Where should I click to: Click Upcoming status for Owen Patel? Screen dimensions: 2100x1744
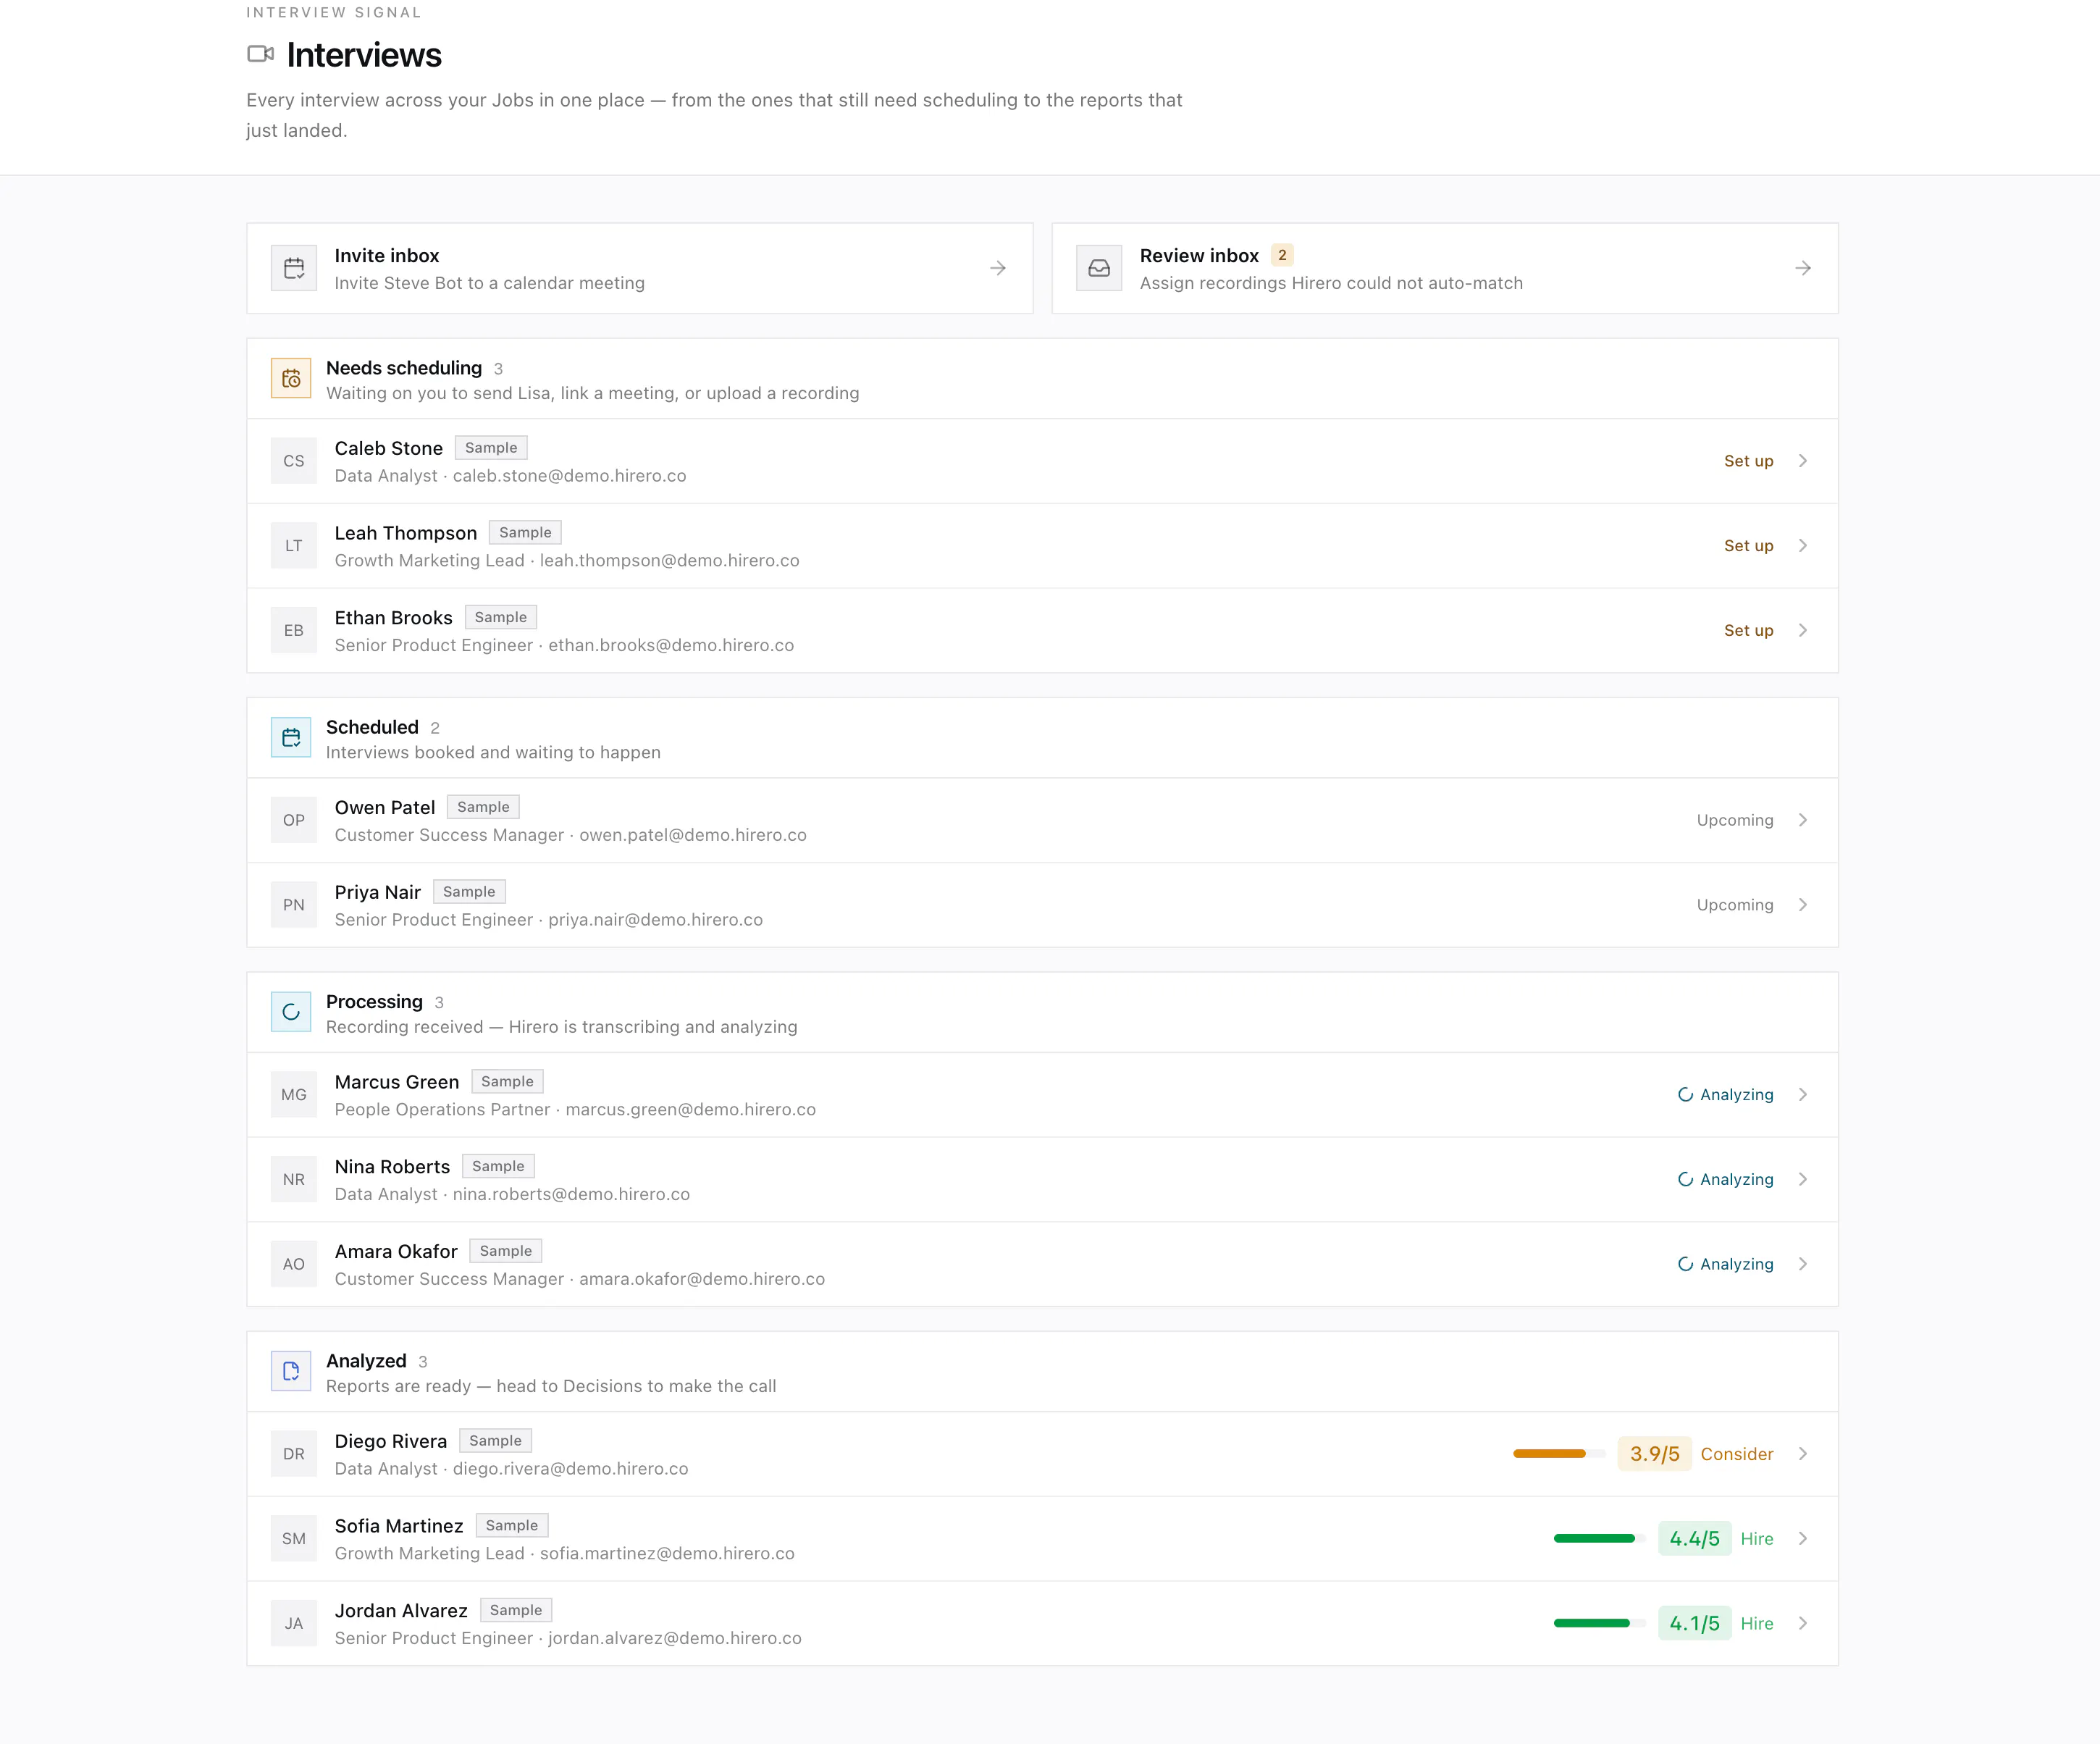click(1735, 820)
